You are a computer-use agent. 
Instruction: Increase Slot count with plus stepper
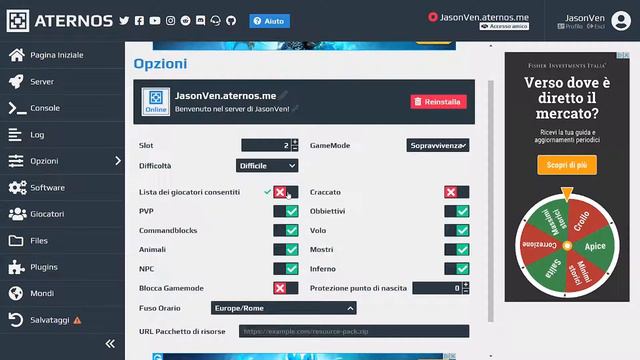(x=295, y=142)
